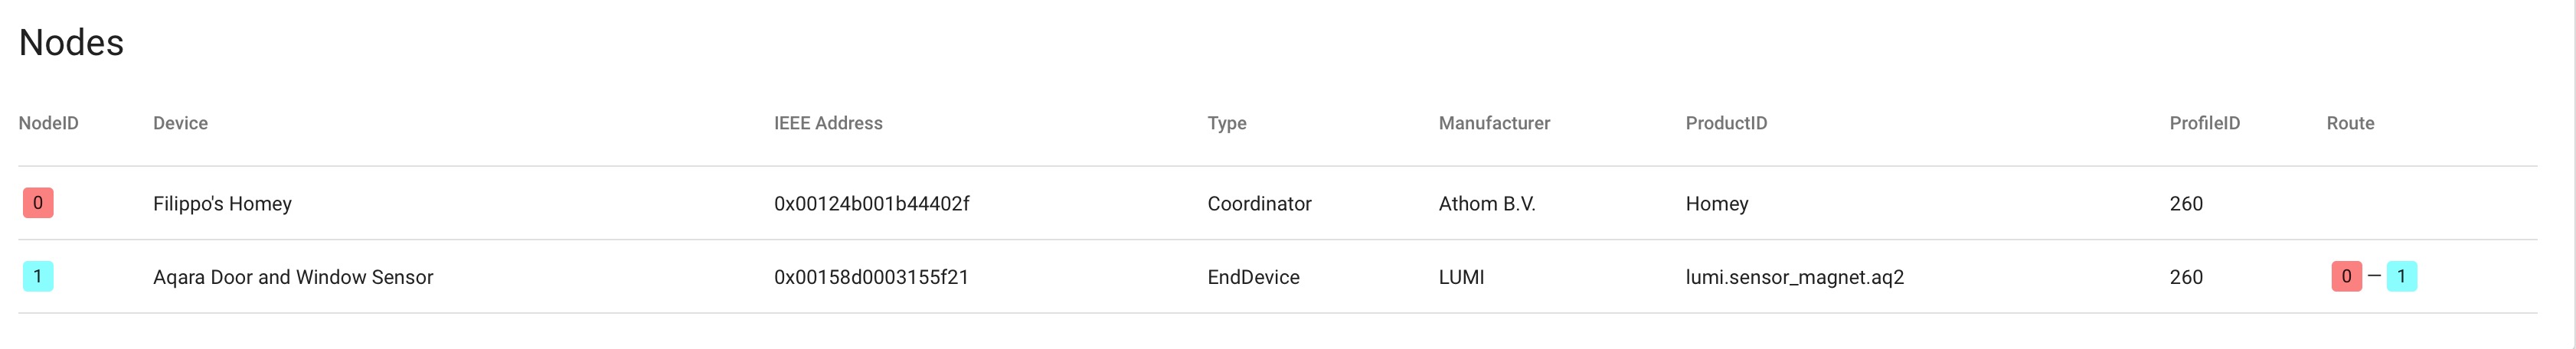Viewport: 2576px width, 349px height.
Task: Click IEEE address 0x00124b001b44402f
Action: [x=871, y=204]
